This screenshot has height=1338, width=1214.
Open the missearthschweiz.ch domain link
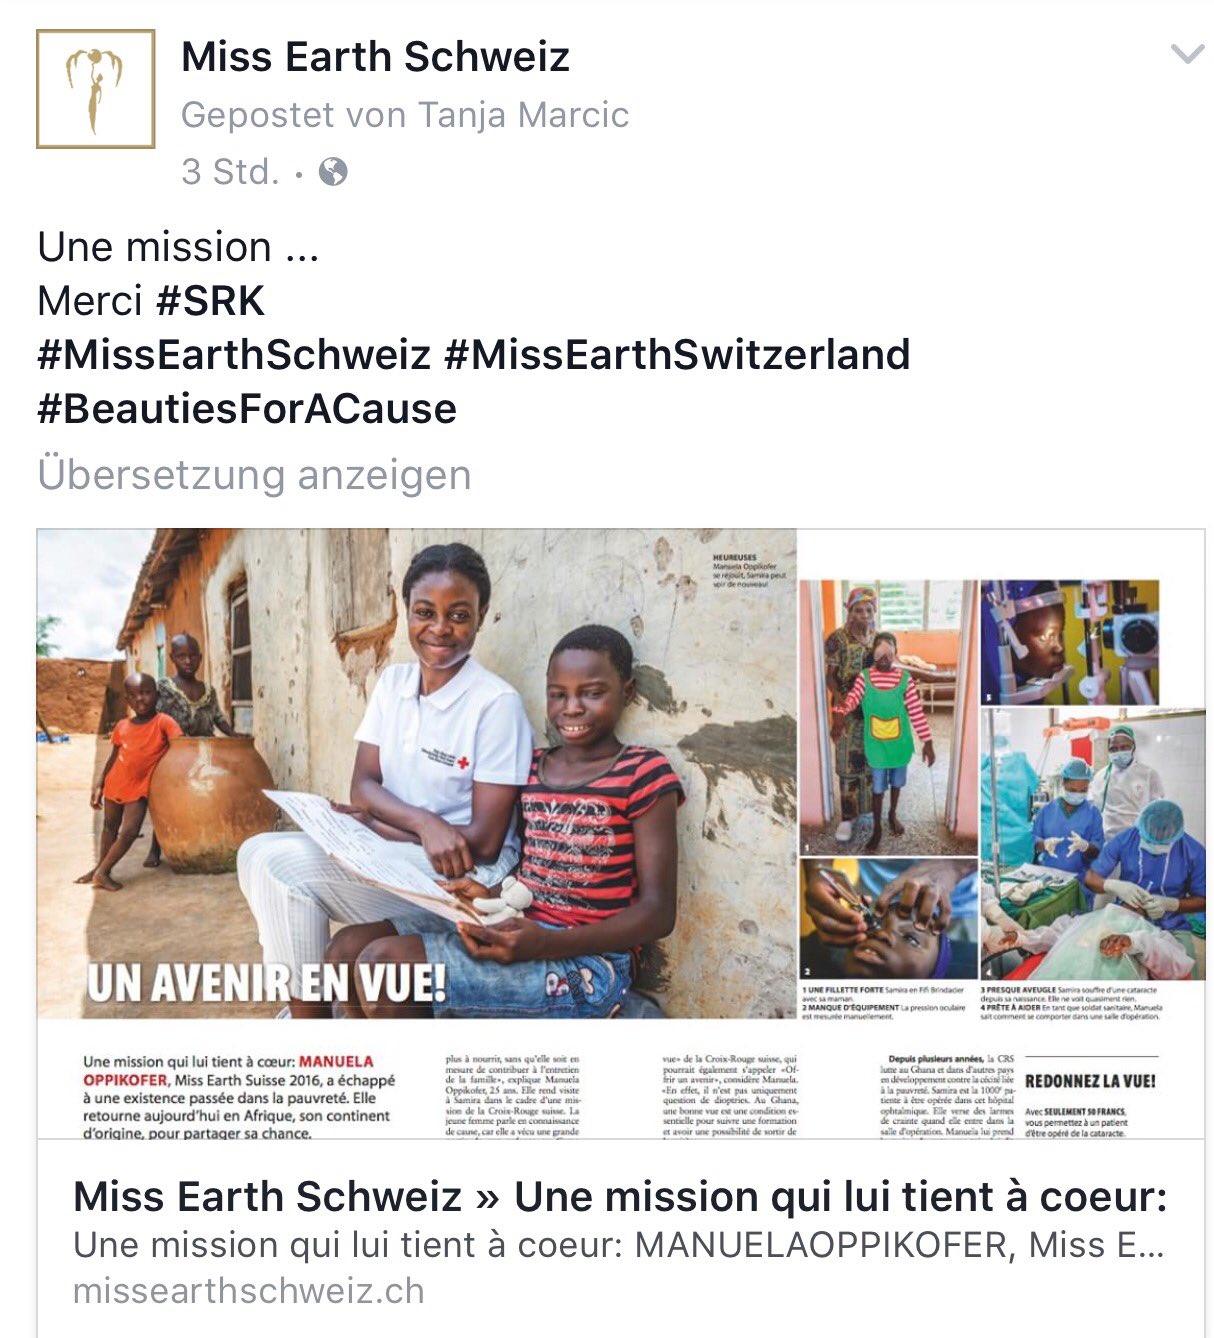pos(249,1291)
